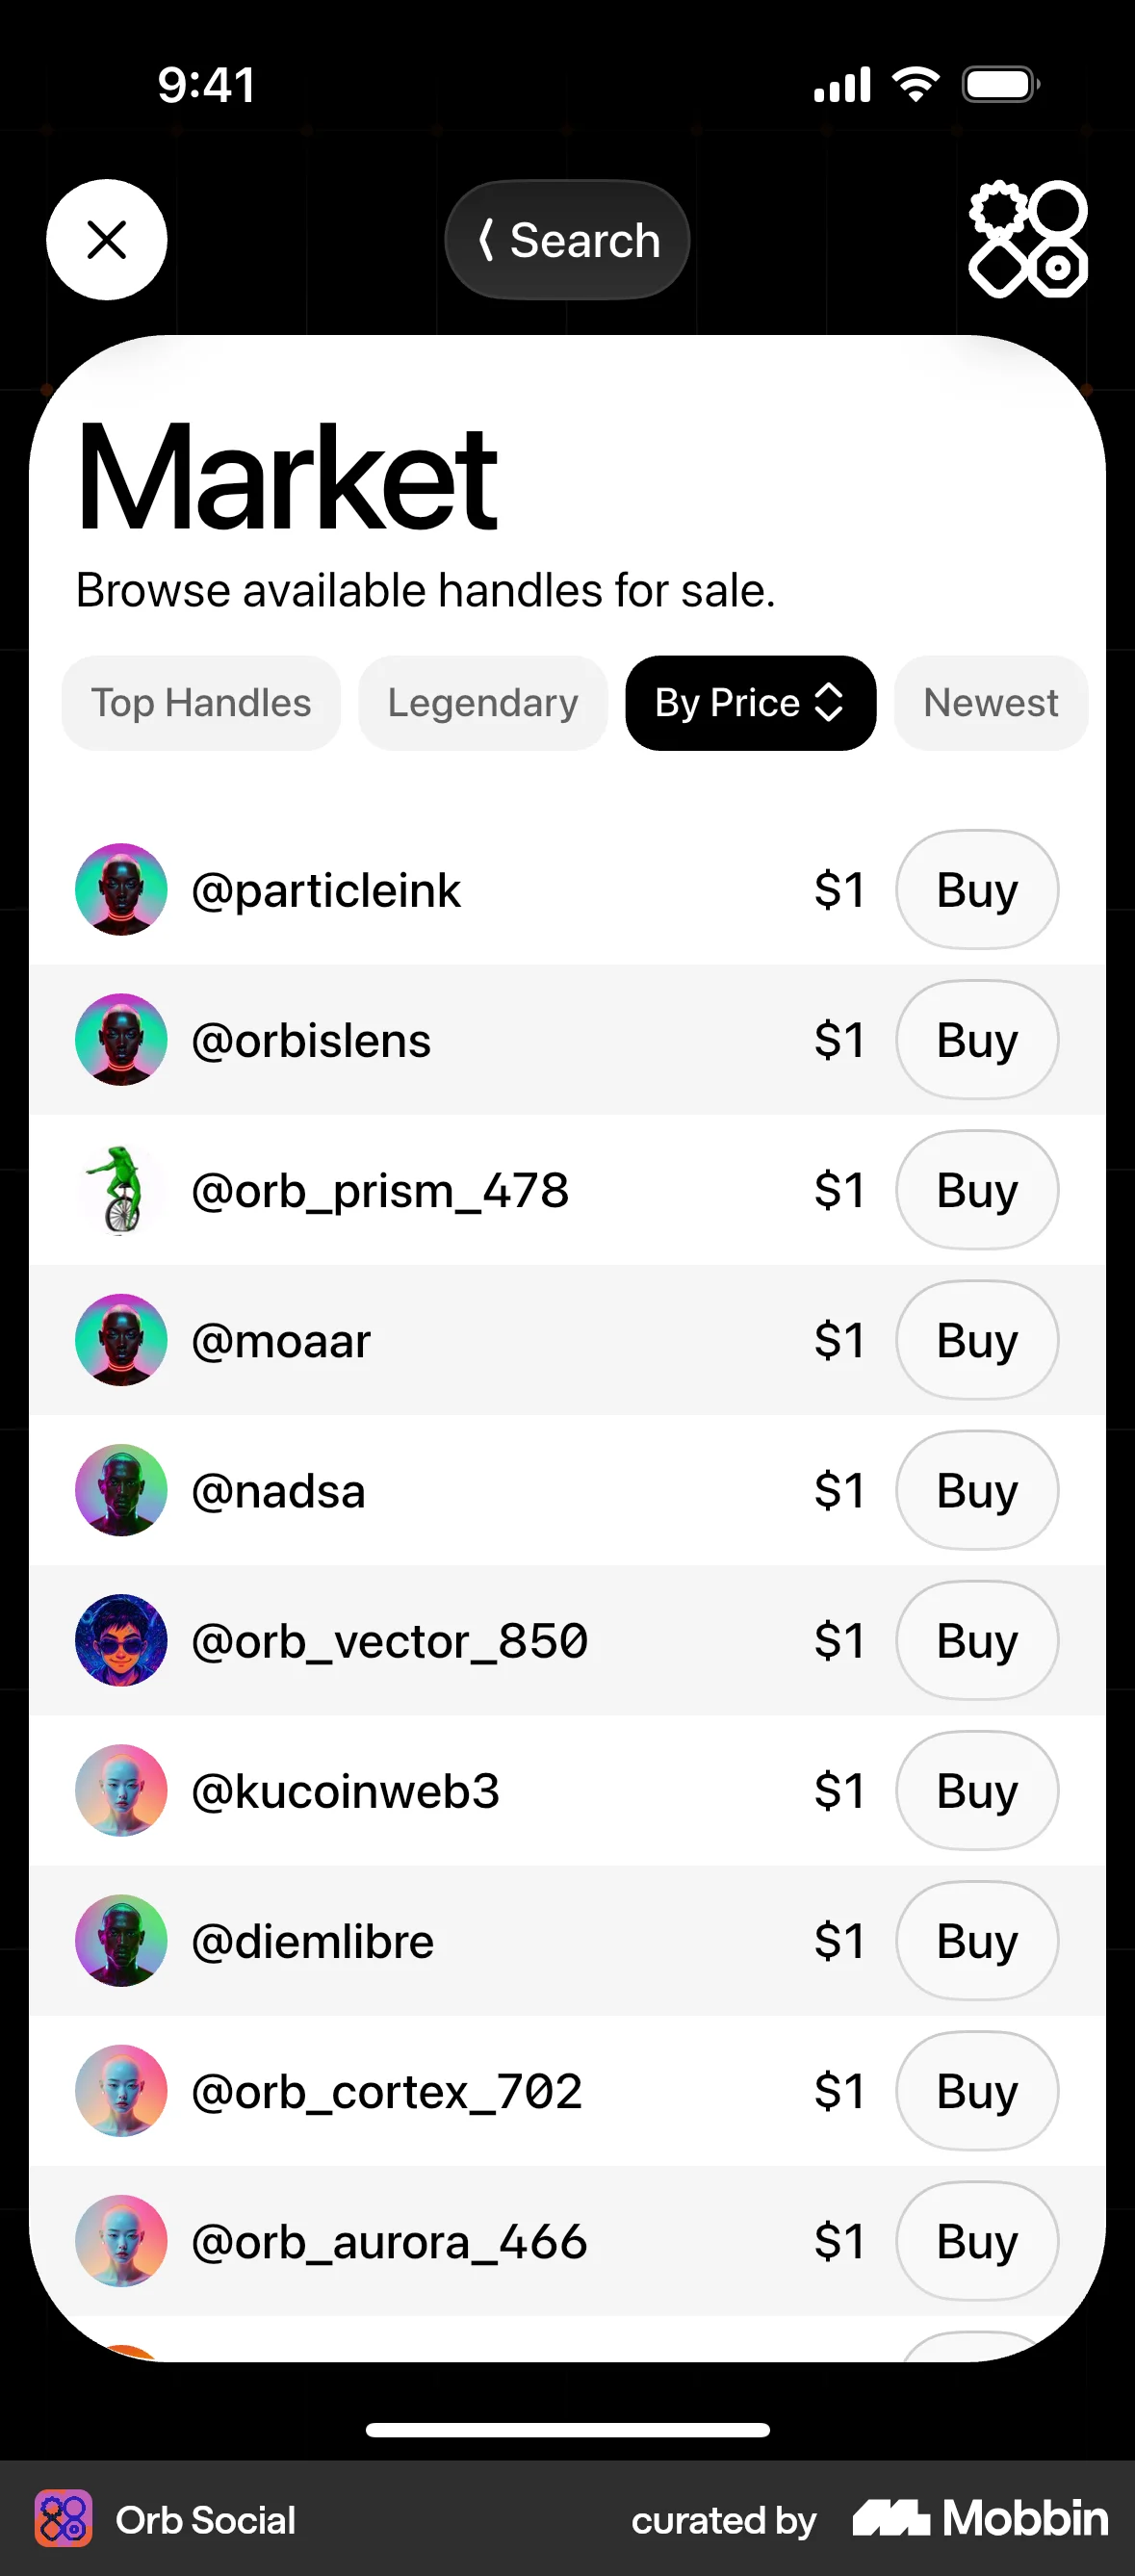Click @kucoinweb3's profile picture
This screenshot has height=2576, width=1135.
[120, 1790]
